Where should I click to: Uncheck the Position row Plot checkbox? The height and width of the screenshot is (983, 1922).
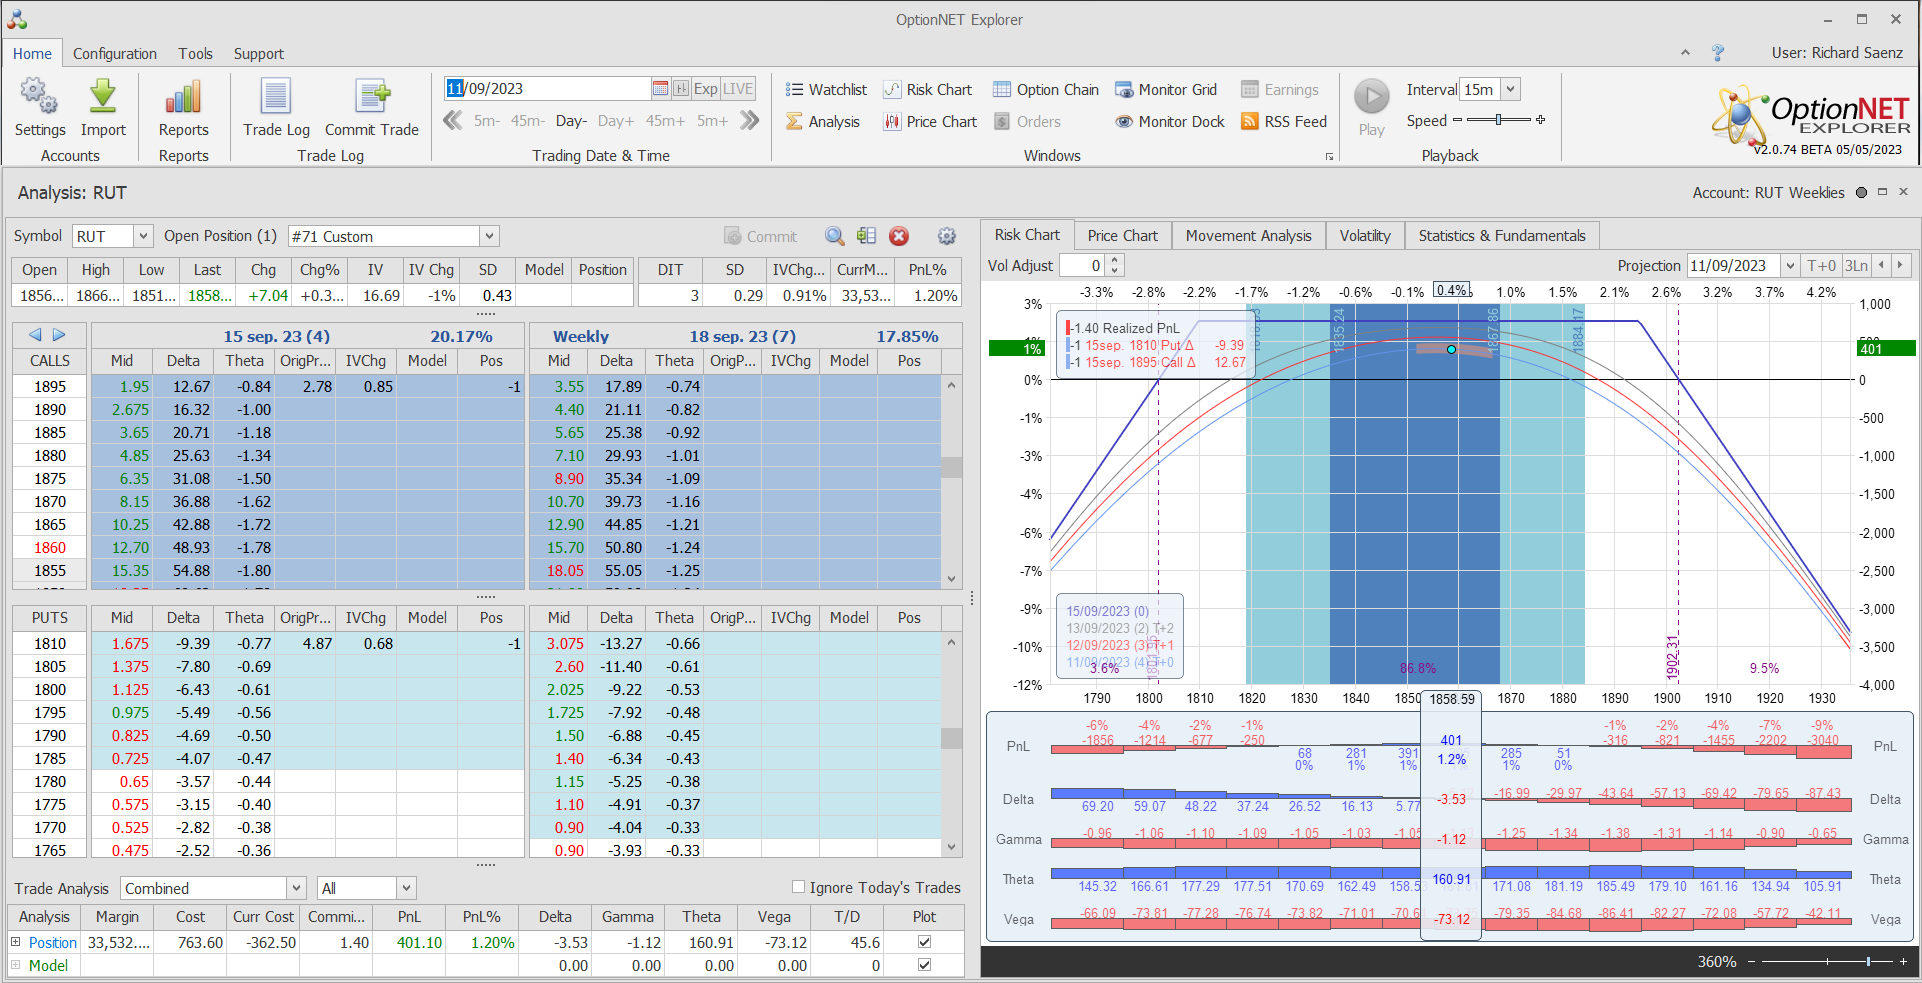click(x=924, y=942)
